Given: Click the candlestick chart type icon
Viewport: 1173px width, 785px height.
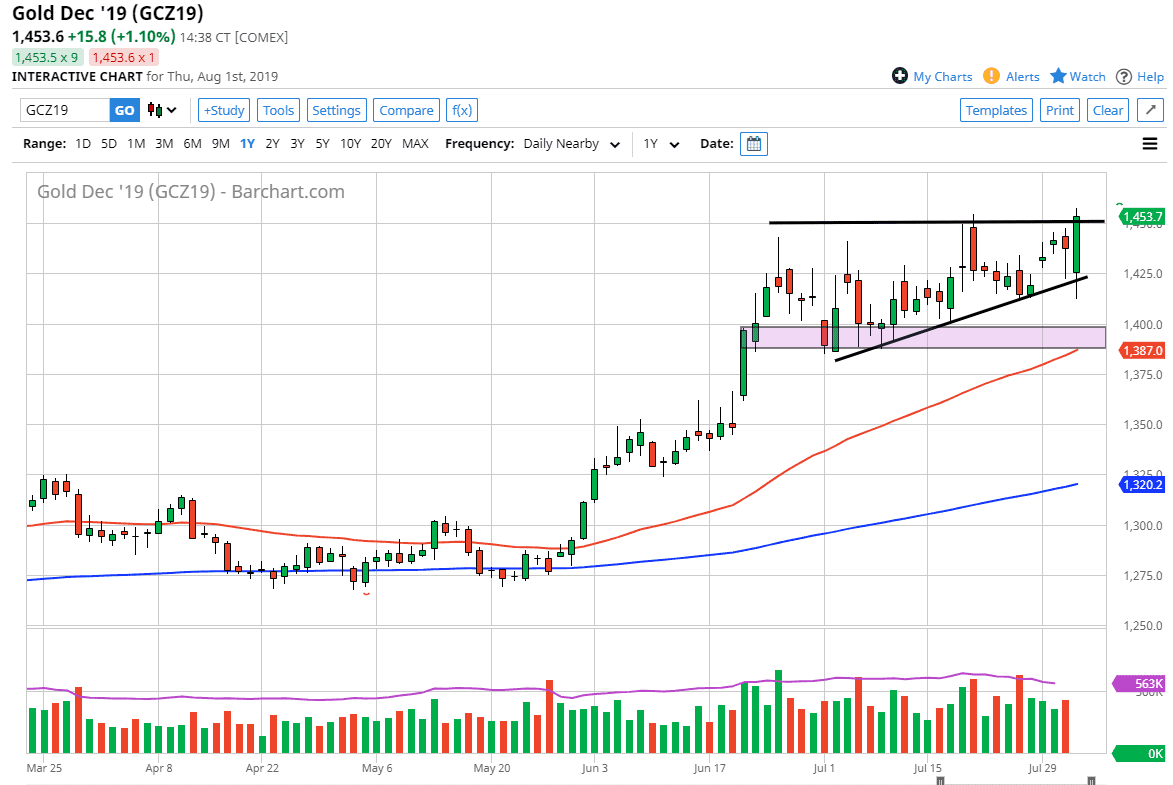Looking at the screenshot, I should pyautogui.click(x=155, y=110).
